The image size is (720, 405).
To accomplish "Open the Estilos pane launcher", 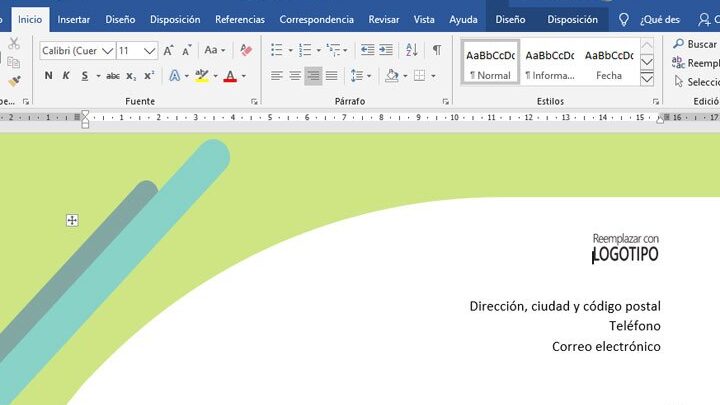I will coord(656,101).
